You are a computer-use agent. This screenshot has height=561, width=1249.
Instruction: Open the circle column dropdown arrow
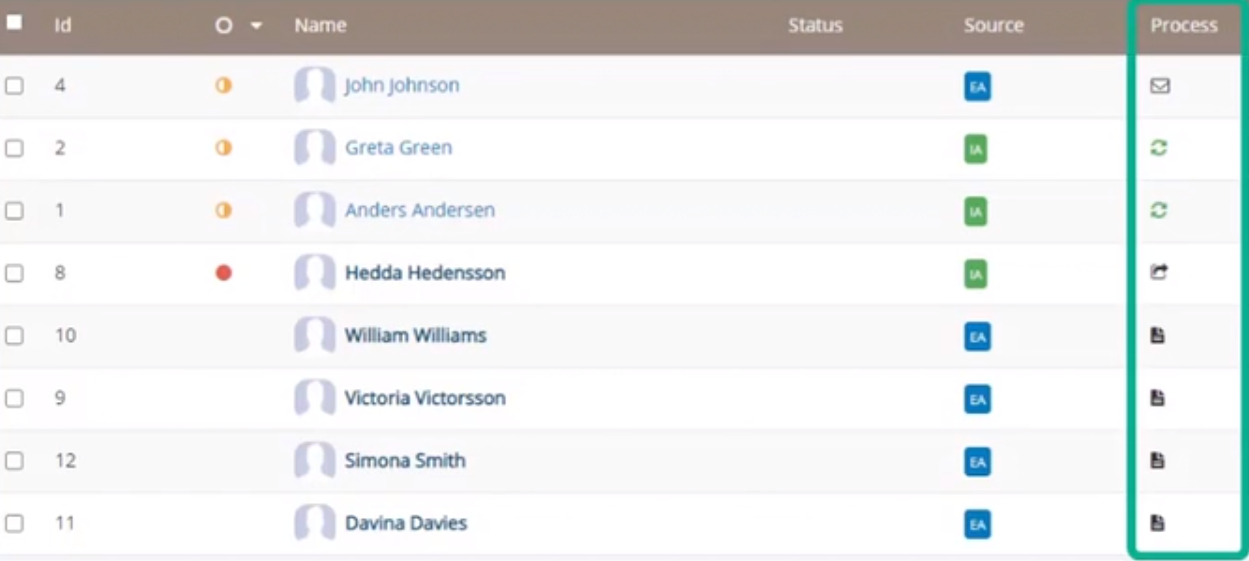pos(256,26)
